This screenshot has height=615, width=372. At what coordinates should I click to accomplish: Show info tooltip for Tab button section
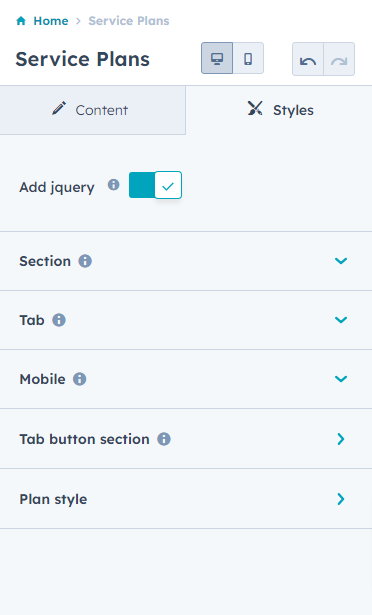164,439
